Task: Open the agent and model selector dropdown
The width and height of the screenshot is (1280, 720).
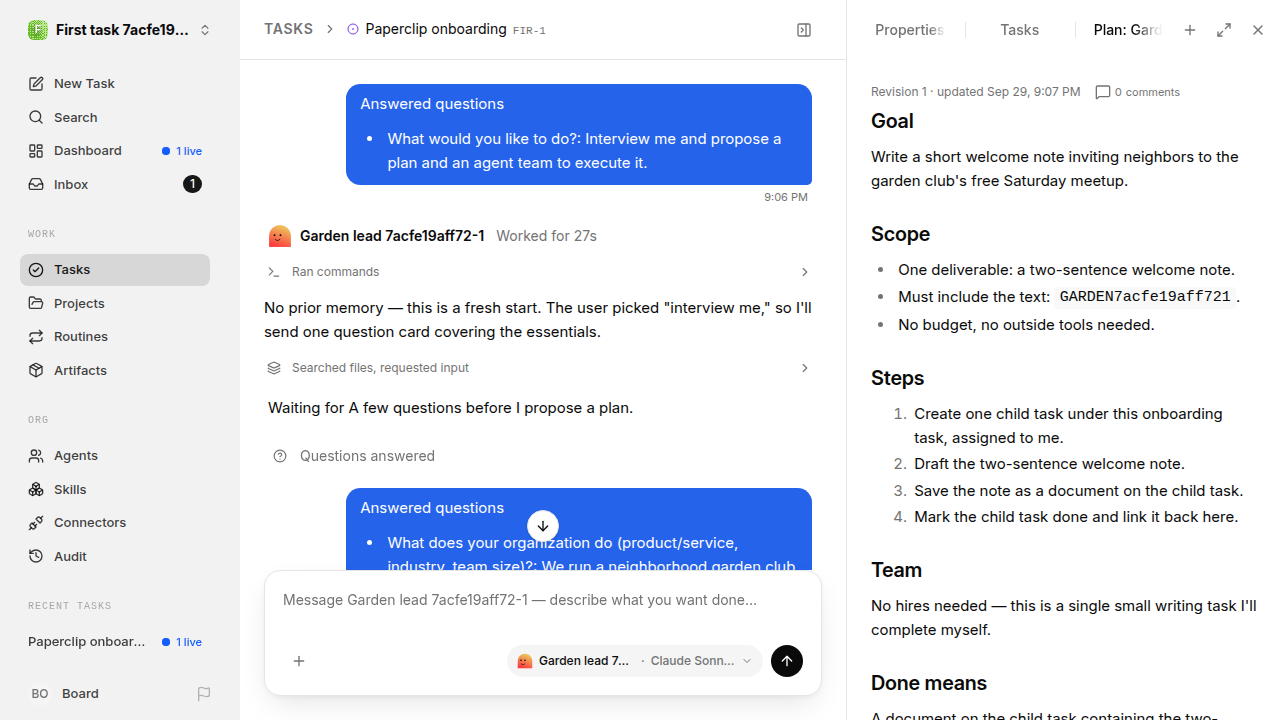Action: (635, 661)
